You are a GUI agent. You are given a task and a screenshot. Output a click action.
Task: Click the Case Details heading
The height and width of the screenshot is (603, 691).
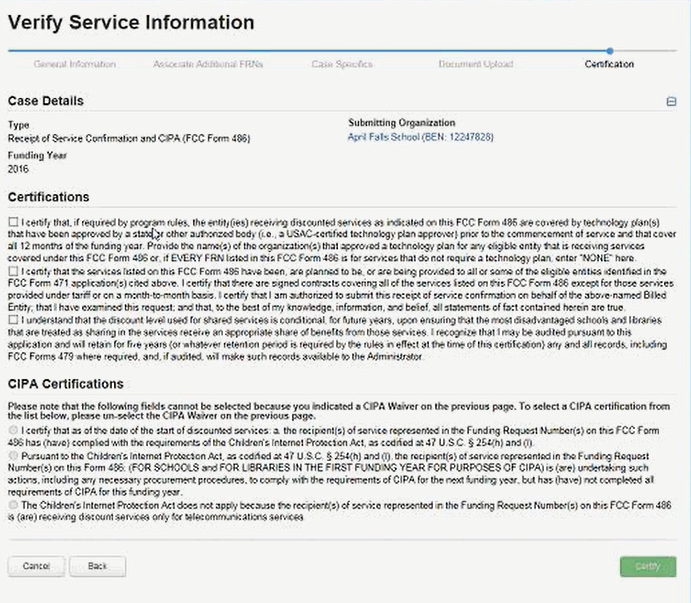[46, 101]
